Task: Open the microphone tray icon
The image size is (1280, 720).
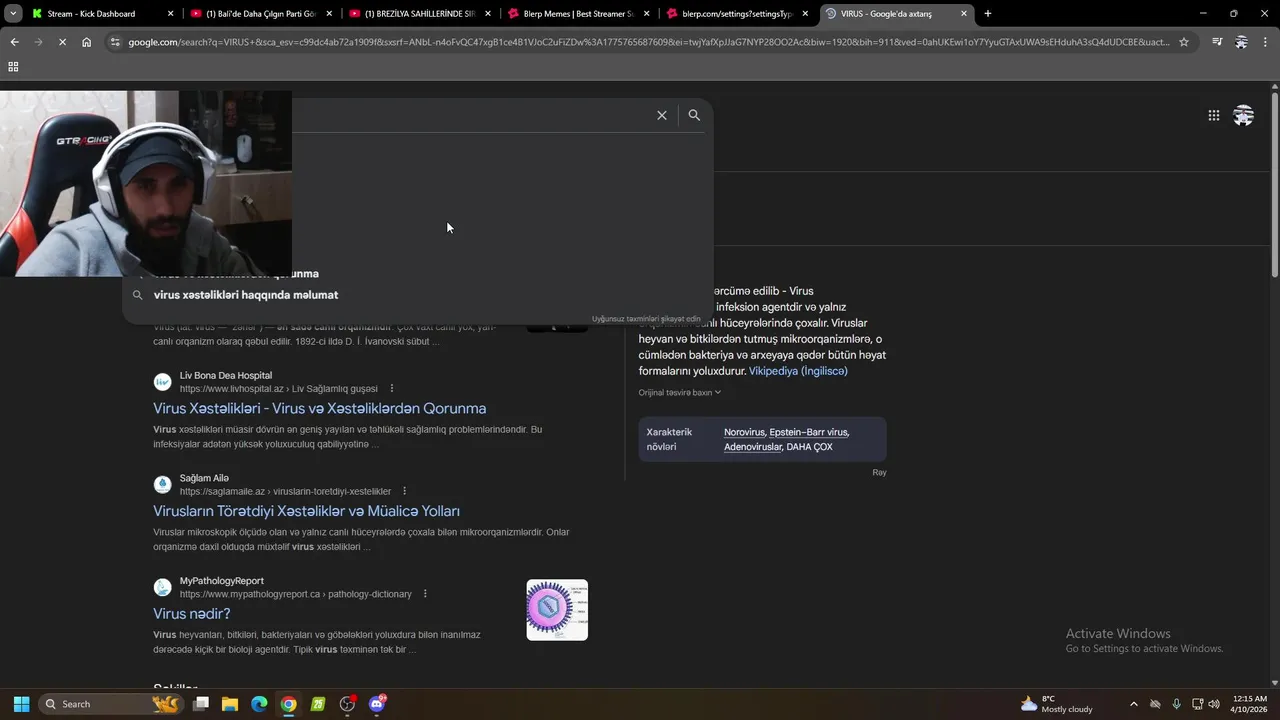Action: tap(1176, 704)
